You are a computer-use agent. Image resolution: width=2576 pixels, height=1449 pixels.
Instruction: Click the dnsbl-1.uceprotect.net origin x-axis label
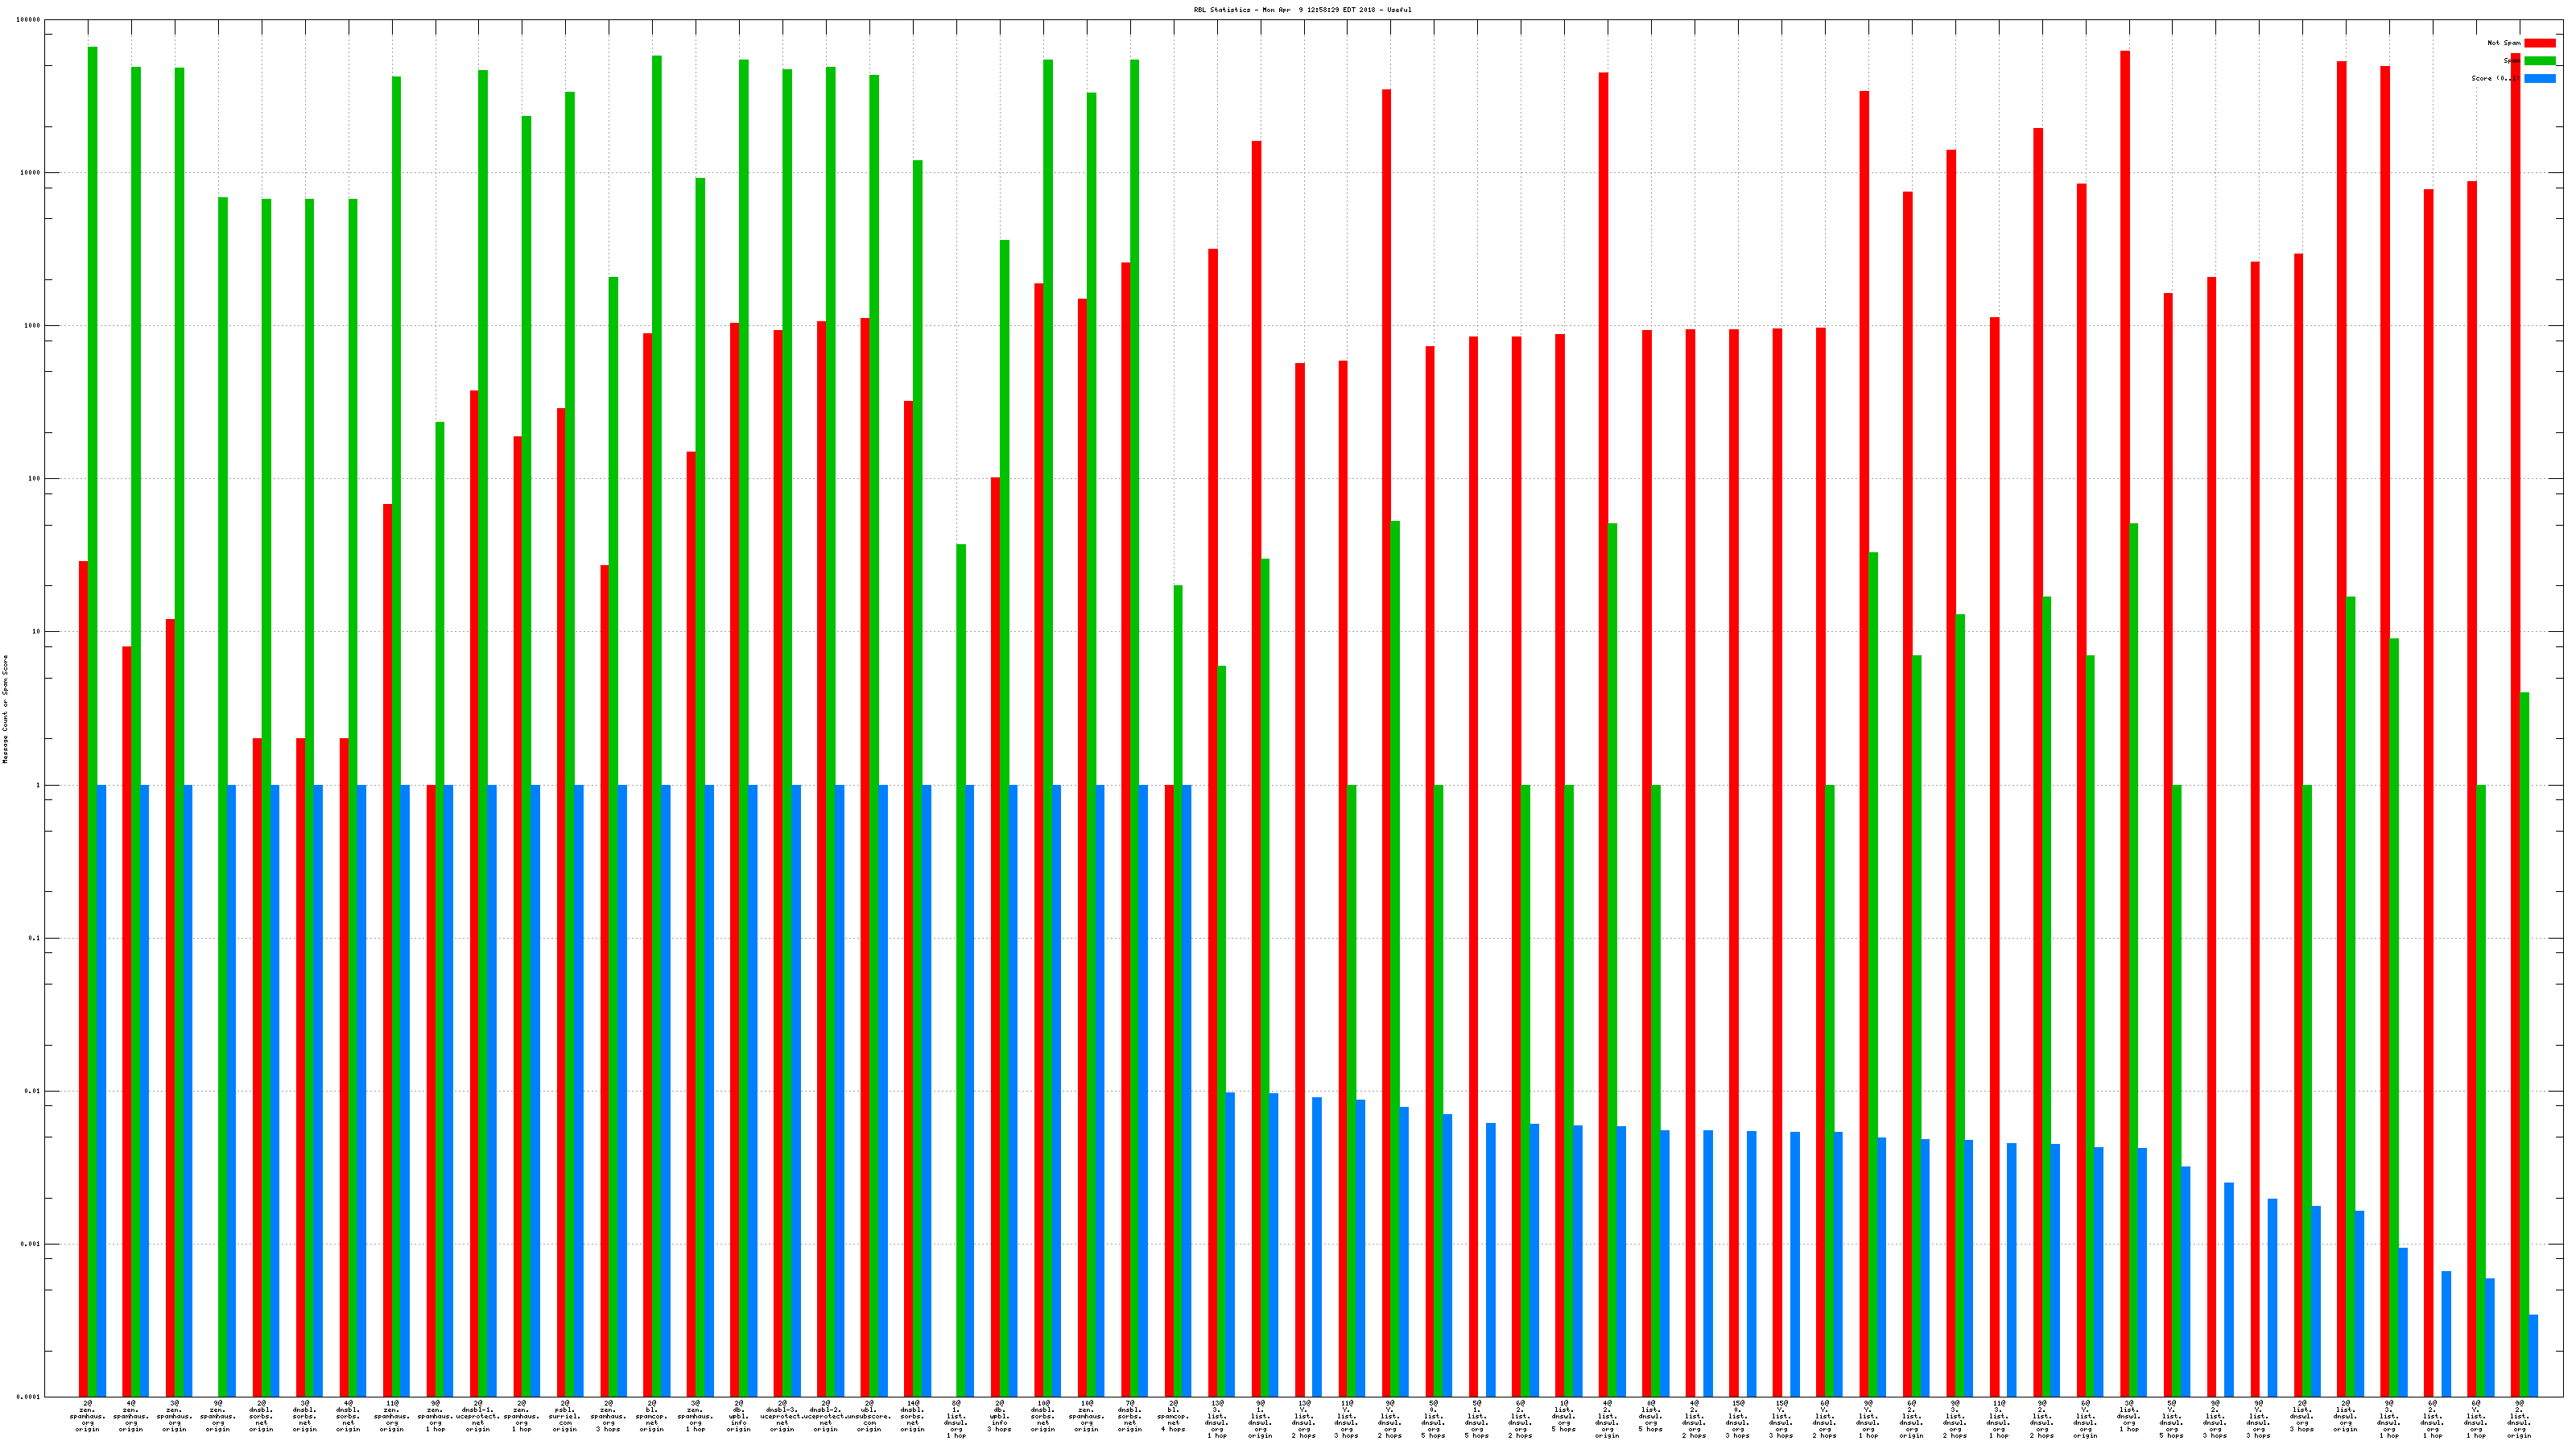478,1416
